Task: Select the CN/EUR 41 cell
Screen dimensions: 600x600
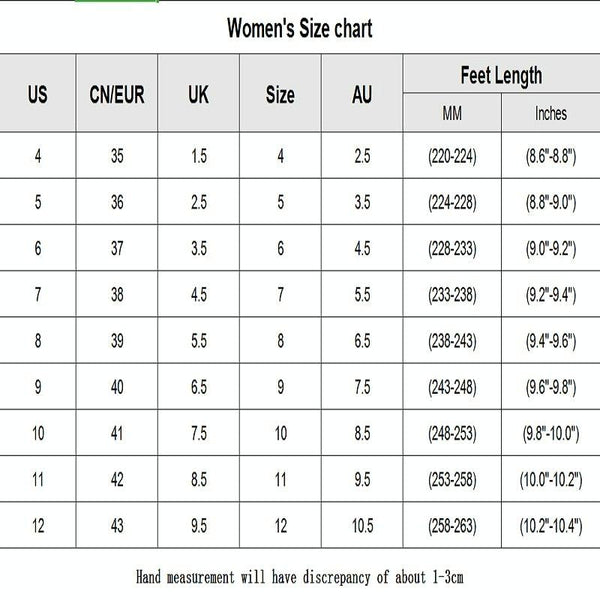Action: point(117,433)
